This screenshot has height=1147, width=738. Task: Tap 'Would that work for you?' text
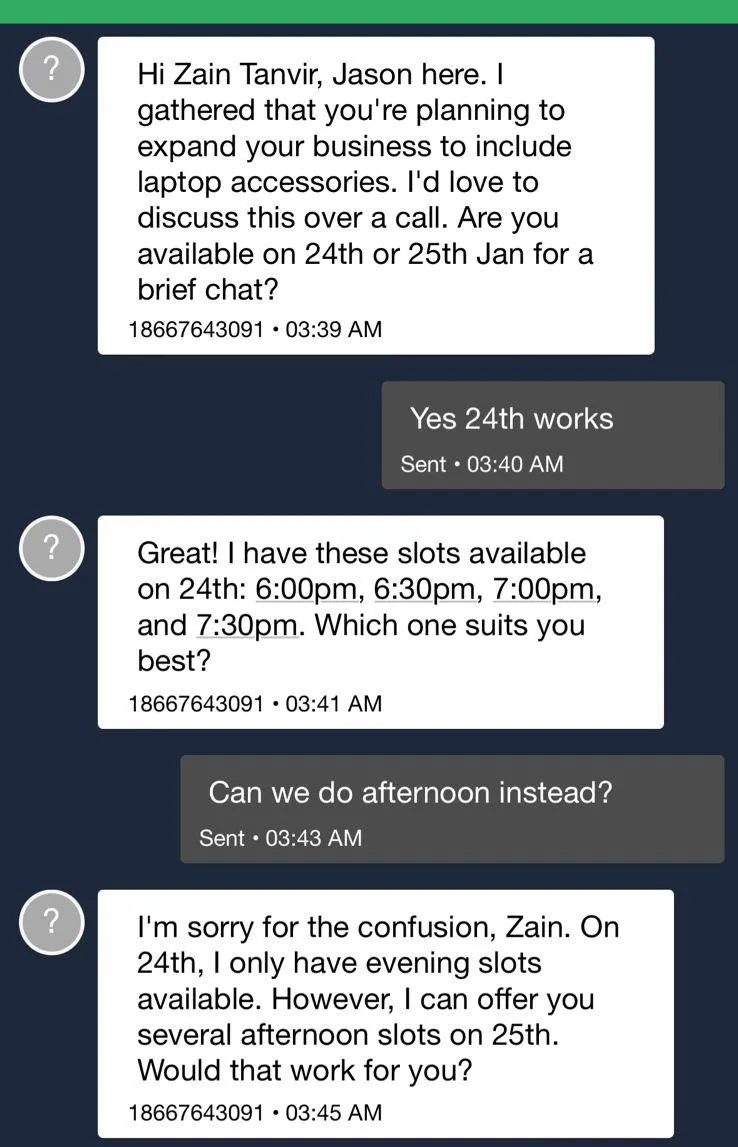tap(304, 1070)
